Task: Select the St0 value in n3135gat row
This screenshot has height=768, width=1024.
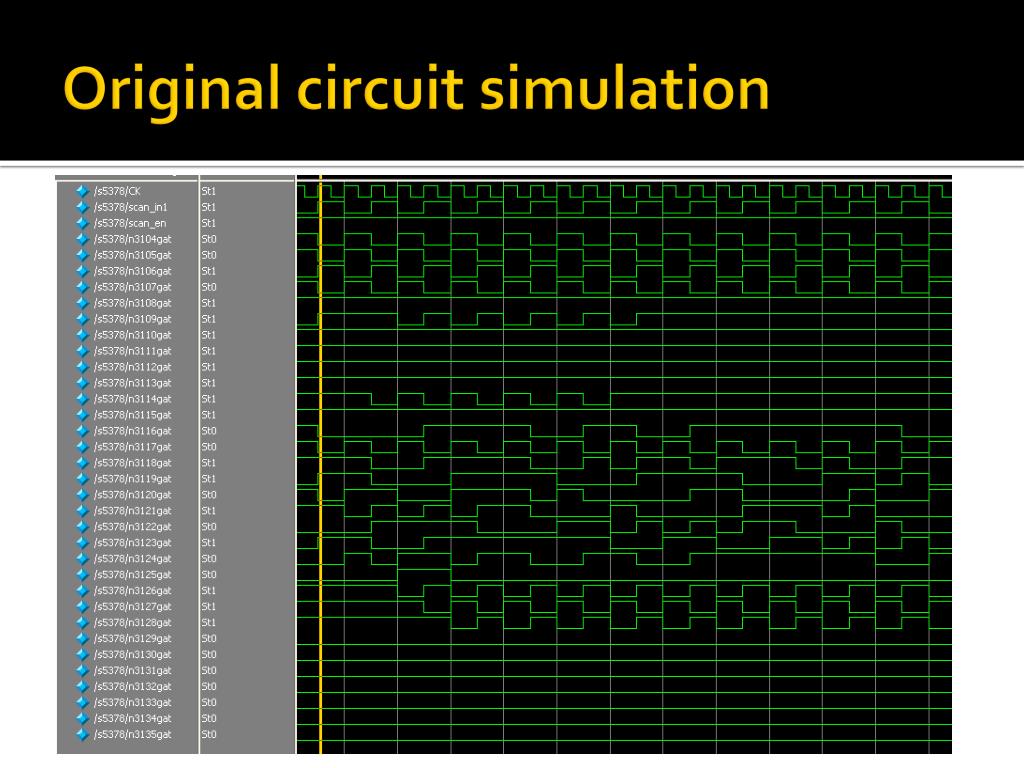Action: [x=208, y=735]
